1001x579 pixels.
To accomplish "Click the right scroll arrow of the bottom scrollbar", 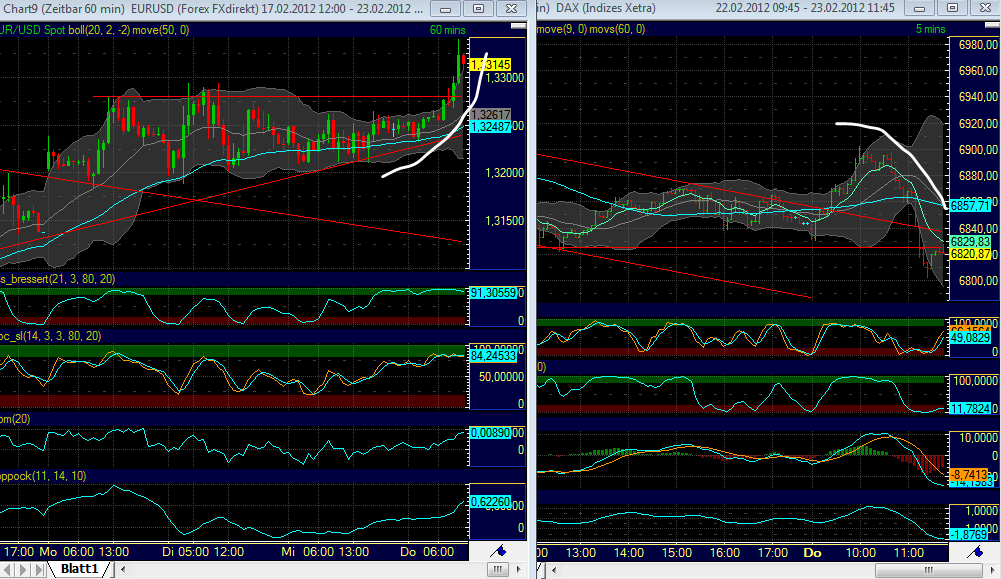I will coord(519,569).
